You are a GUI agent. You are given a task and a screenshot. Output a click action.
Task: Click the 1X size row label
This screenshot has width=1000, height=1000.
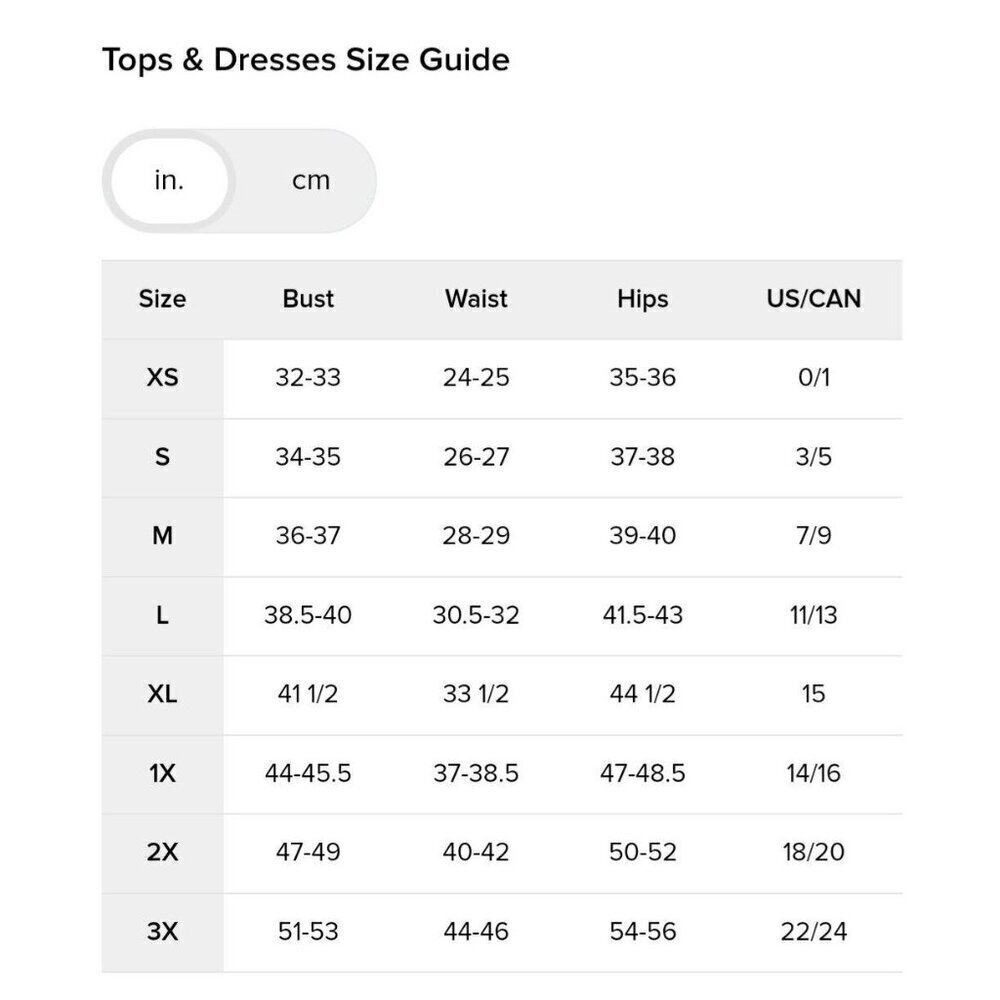click(x=162, y=774)
